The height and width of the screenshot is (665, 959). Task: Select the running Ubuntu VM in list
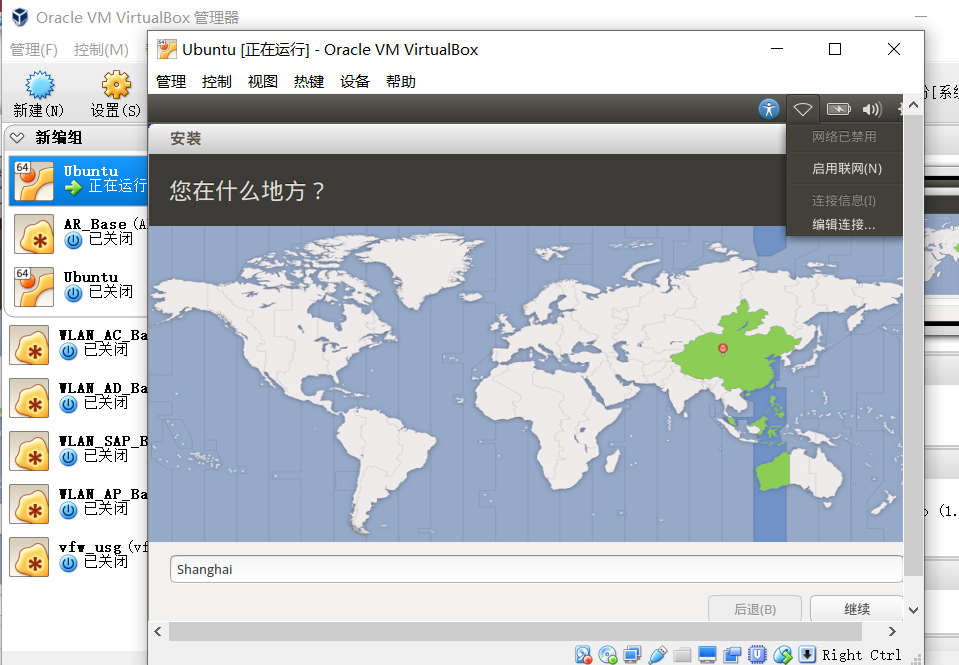[78, 180]
